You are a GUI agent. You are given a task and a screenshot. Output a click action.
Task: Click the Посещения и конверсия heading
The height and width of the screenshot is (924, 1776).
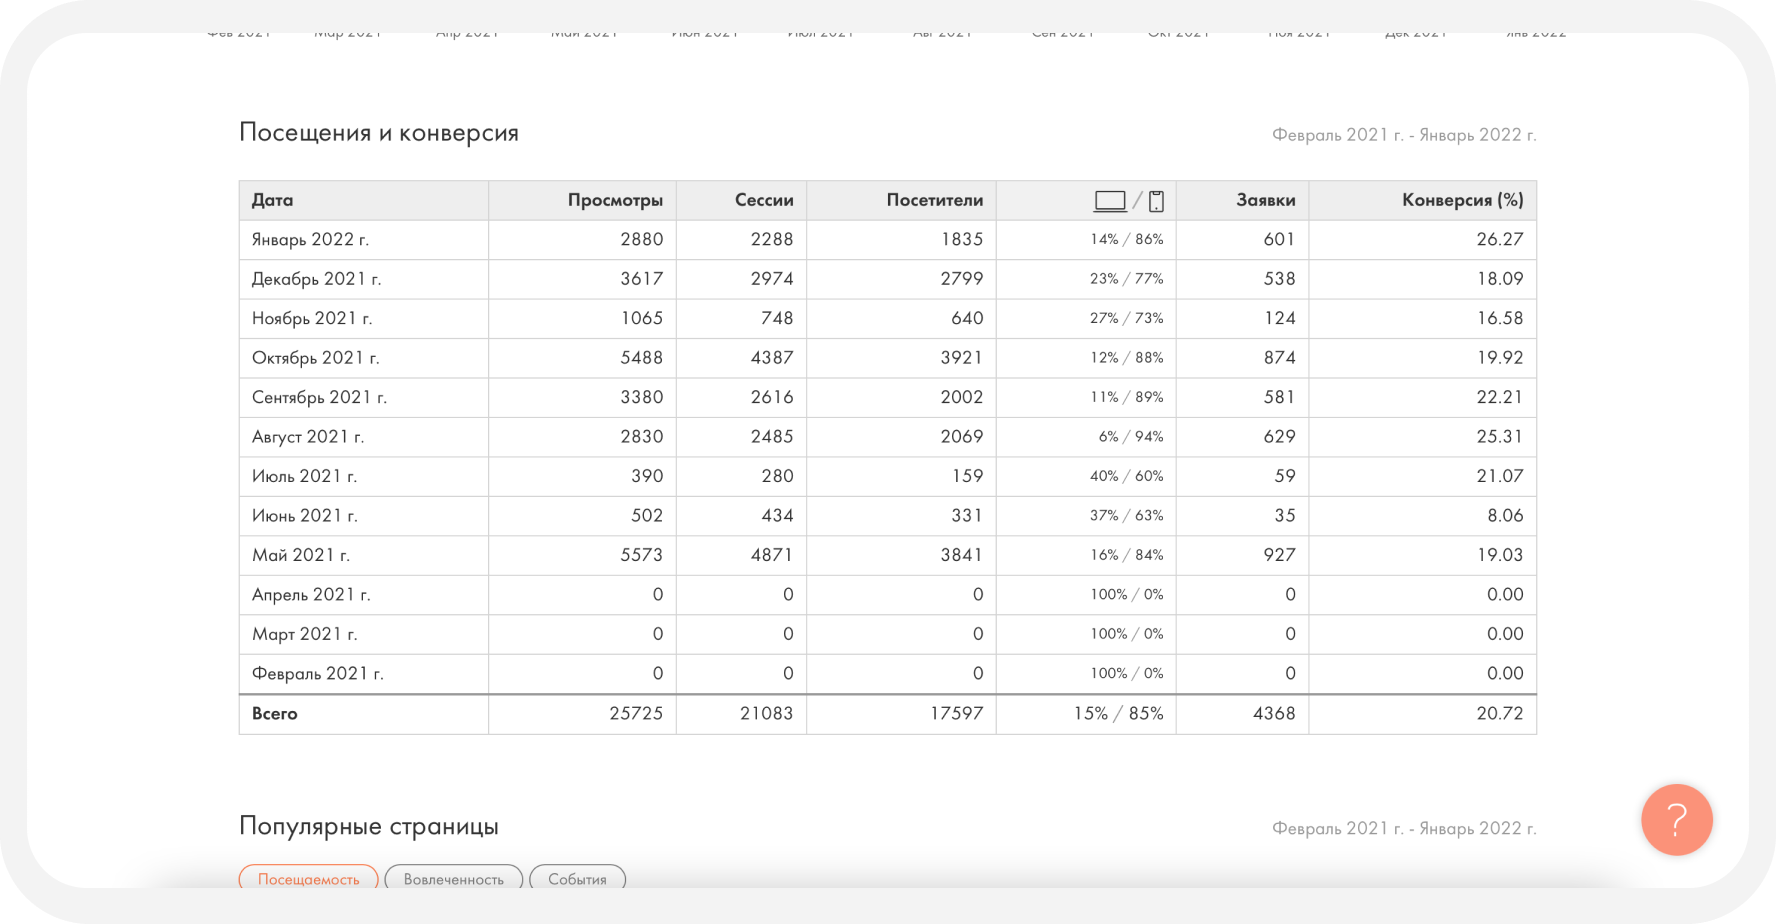click(379, 133)
